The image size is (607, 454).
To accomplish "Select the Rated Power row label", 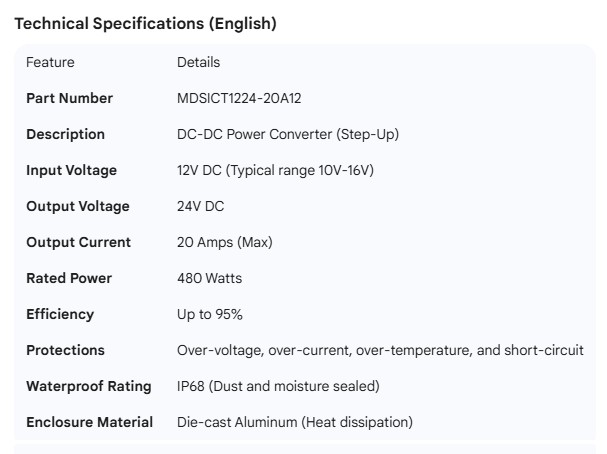I will (x=69, y=278).
